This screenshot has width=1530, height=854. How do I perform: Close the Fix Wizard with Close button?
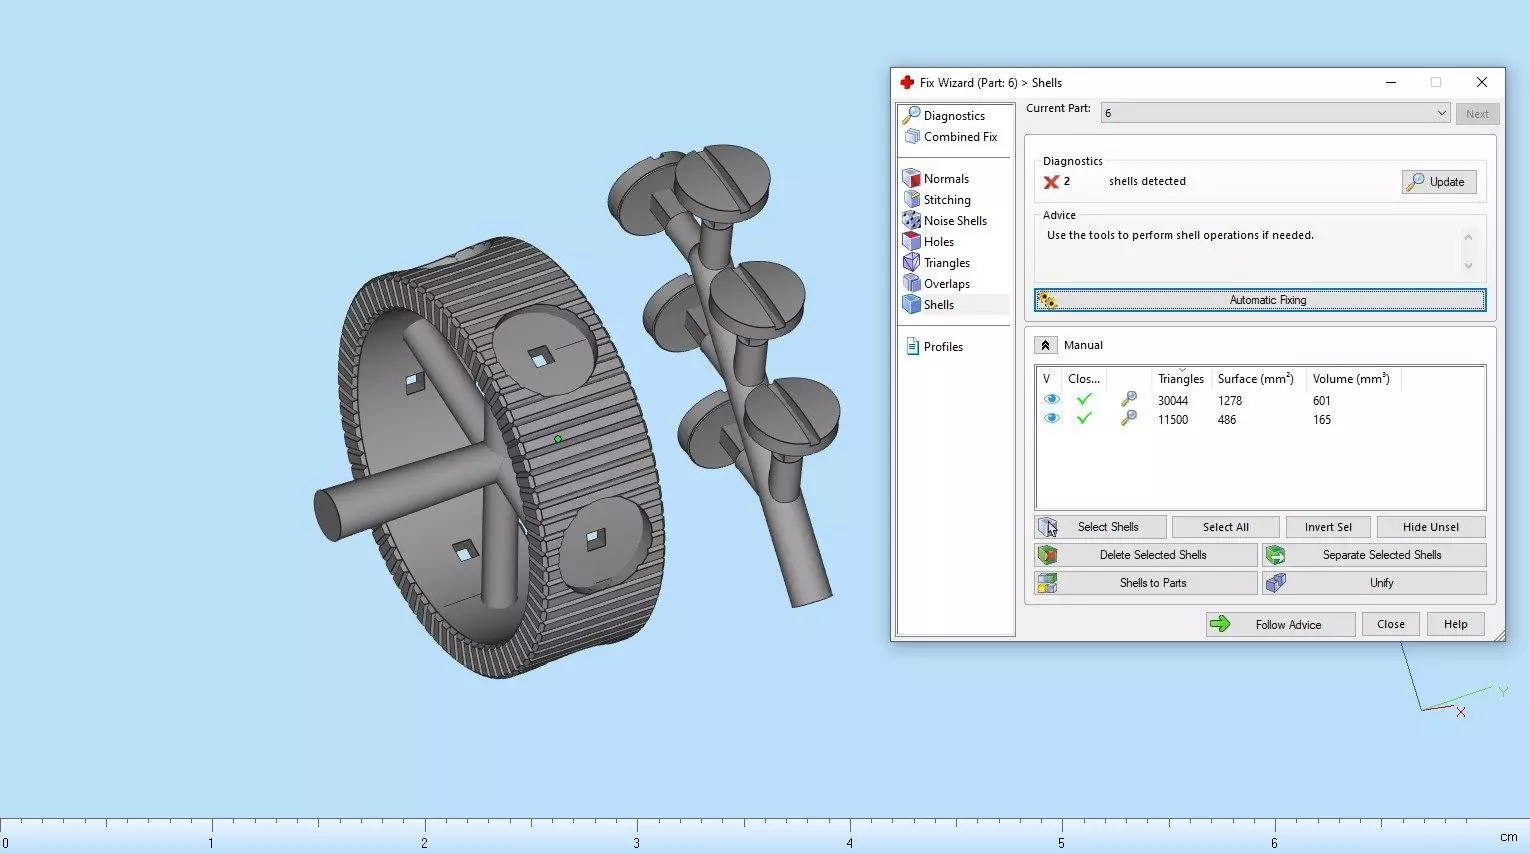coord(1391,624)
